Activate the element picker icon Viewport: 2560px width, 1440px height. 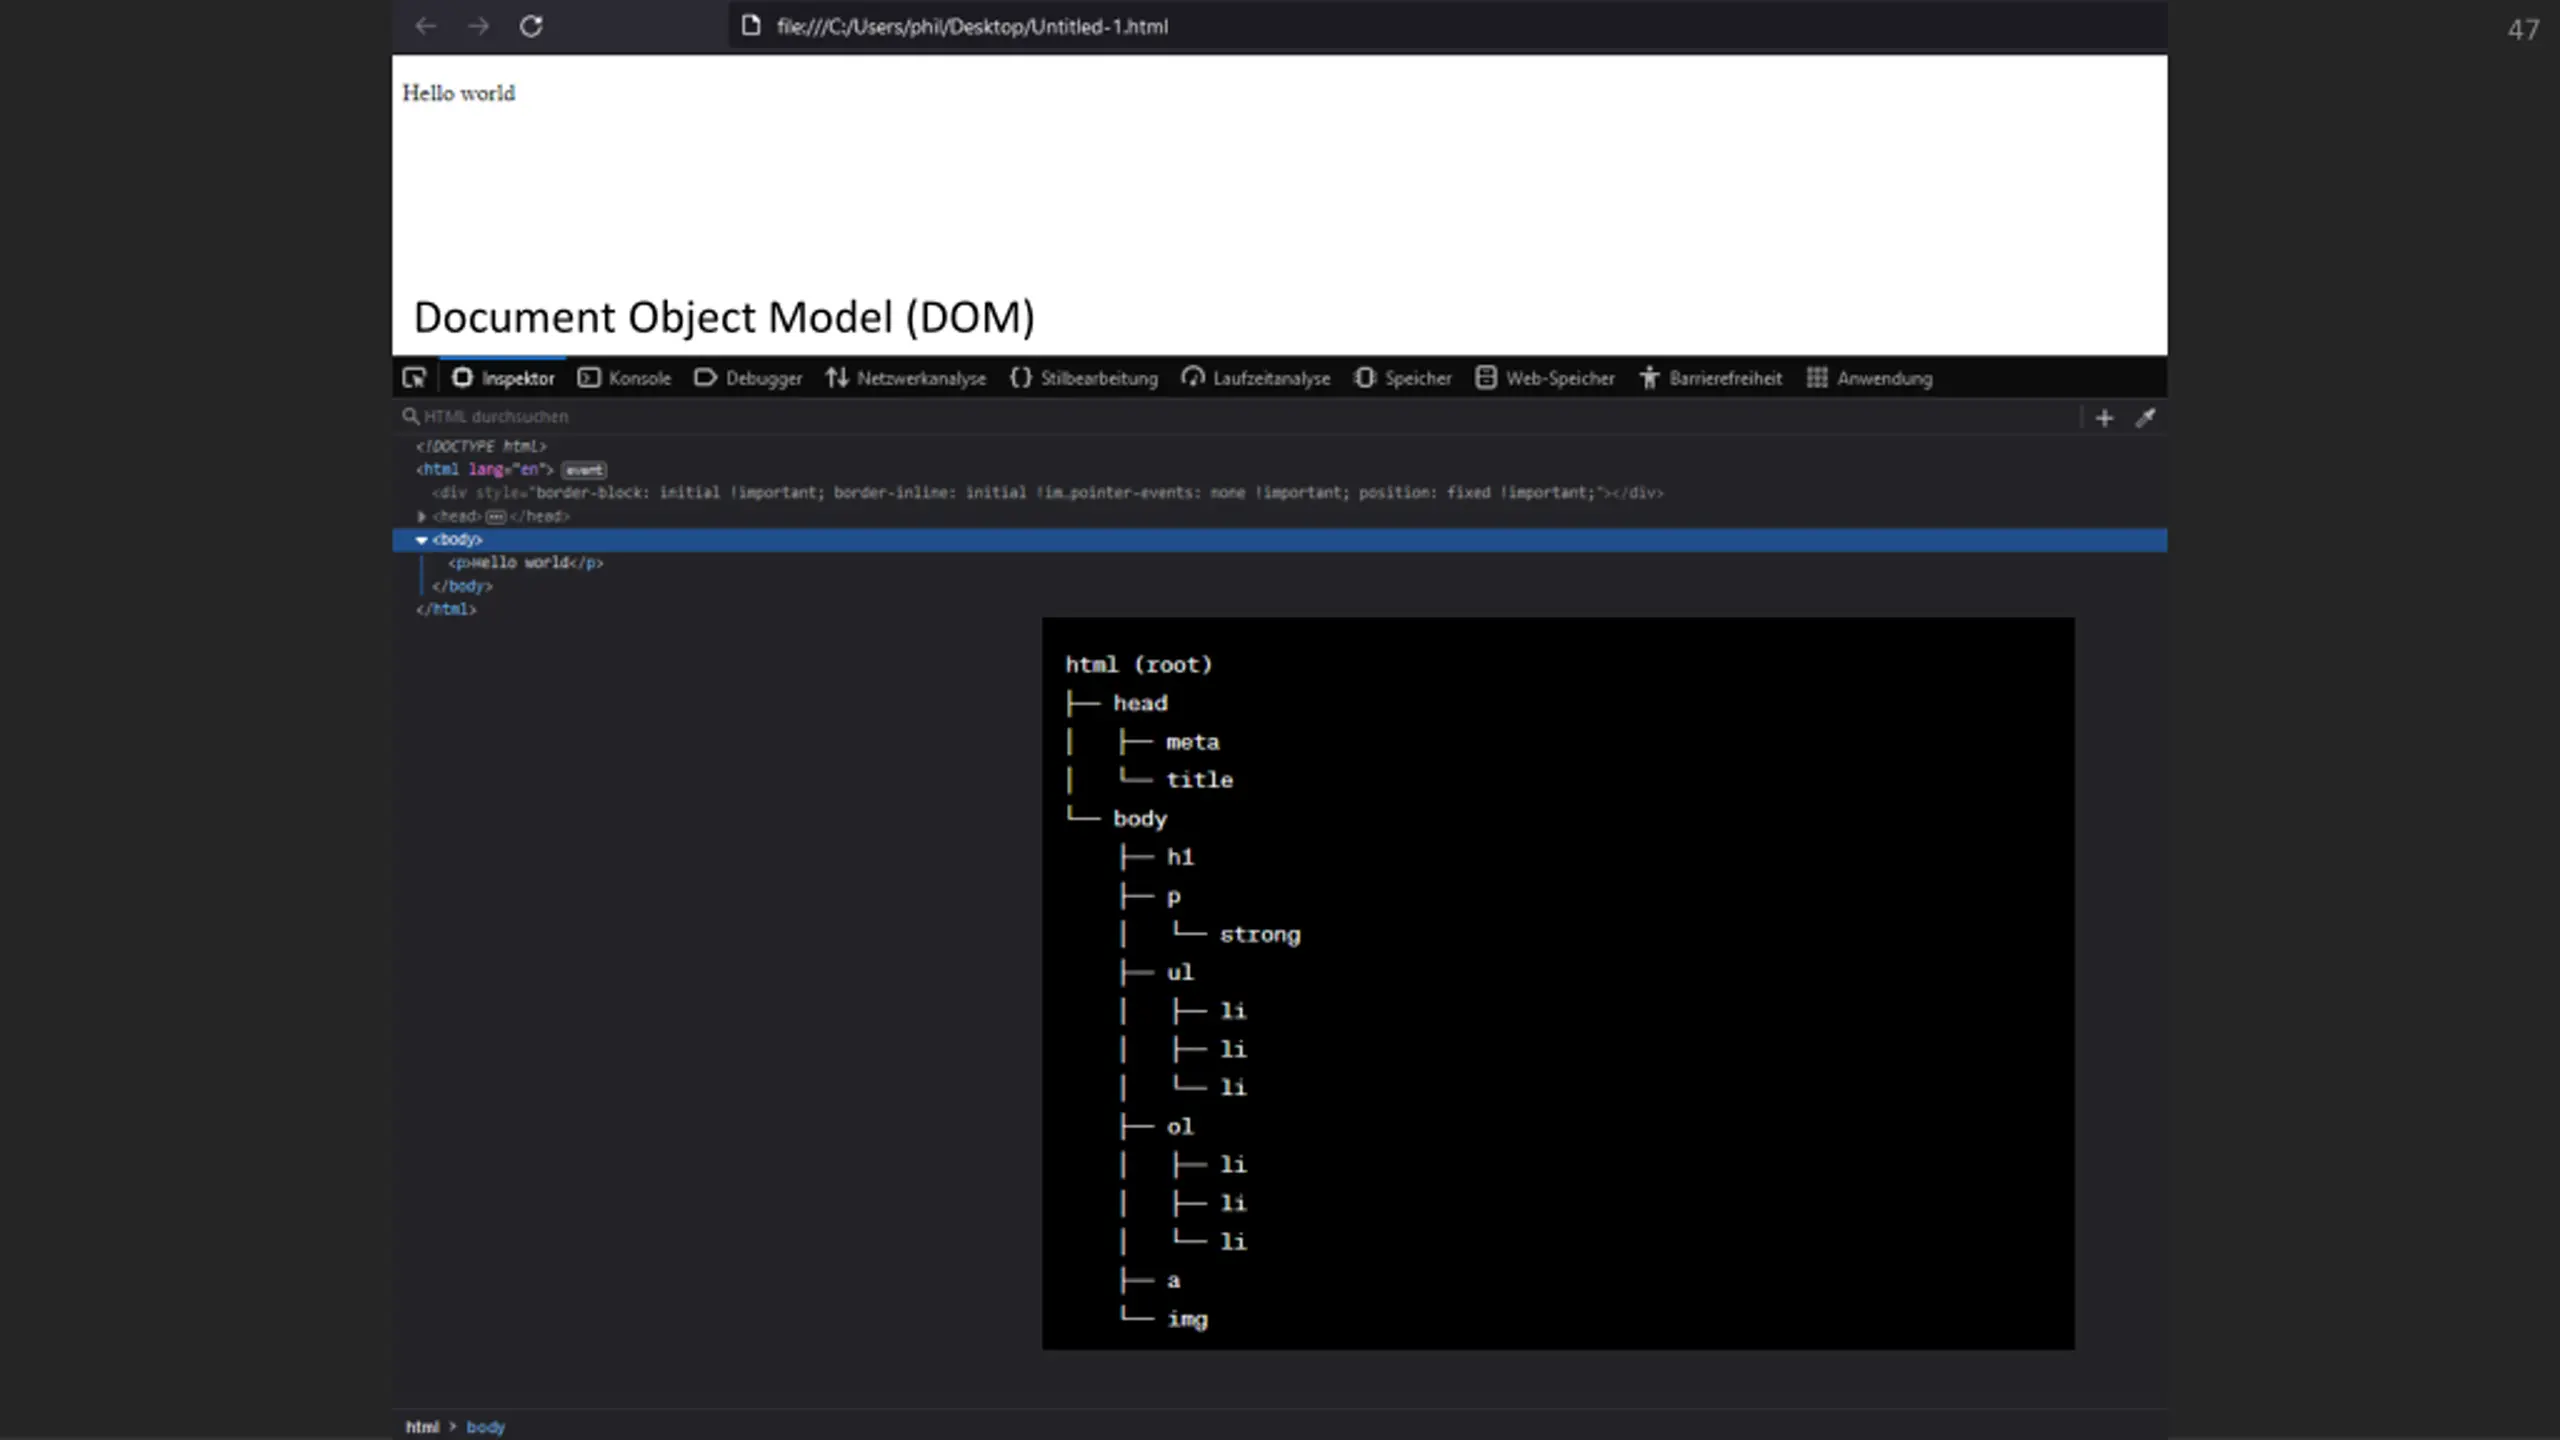[414, 378]
